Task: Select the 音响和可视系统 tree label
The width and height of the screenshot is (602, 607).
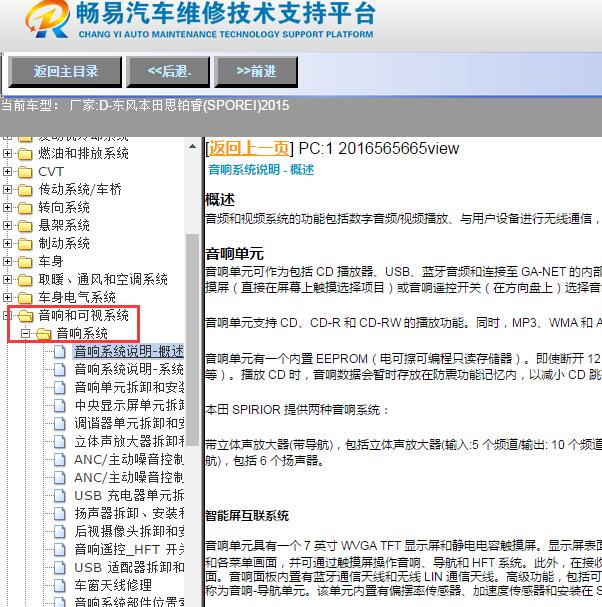Action: pyautogui.click(x=83, y=315)
